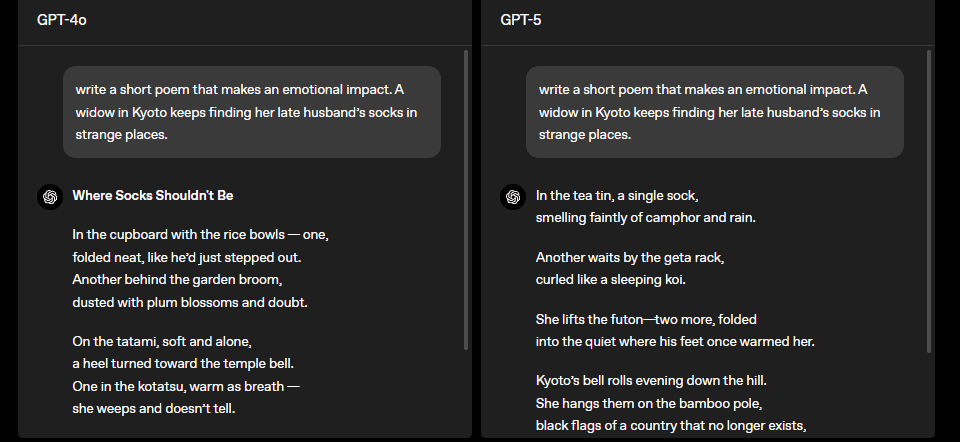The height and width of the screenshot is (442, 960).
Task: Click 'One in the kotatsu, warm as breath' line
Action: 186,386
